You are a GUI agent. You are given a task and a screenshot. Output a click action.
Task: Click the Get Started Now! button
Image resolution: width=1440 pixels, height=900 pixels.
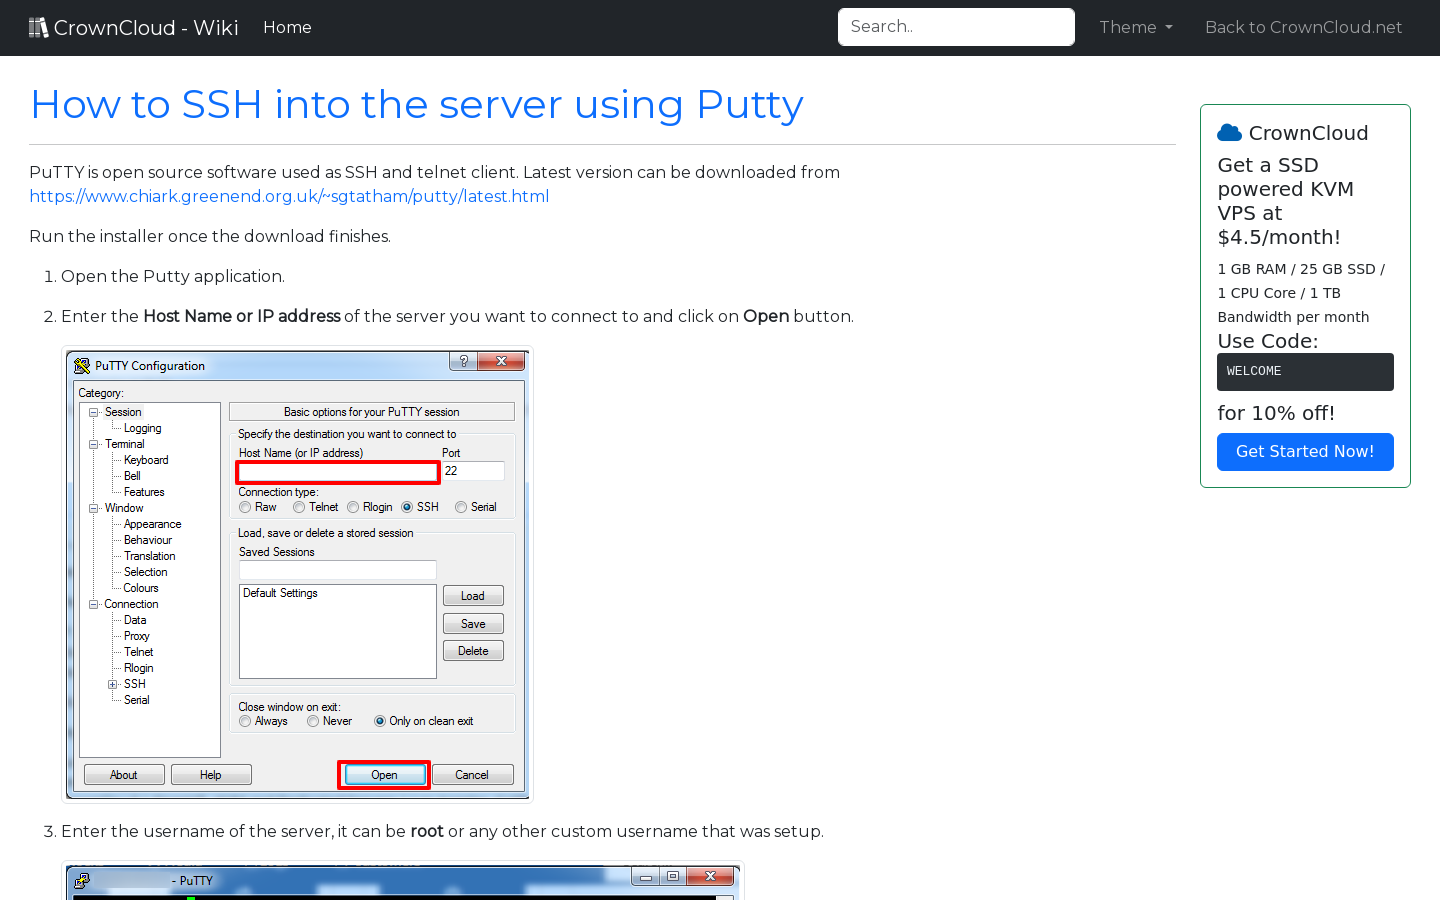[1305, 452]
